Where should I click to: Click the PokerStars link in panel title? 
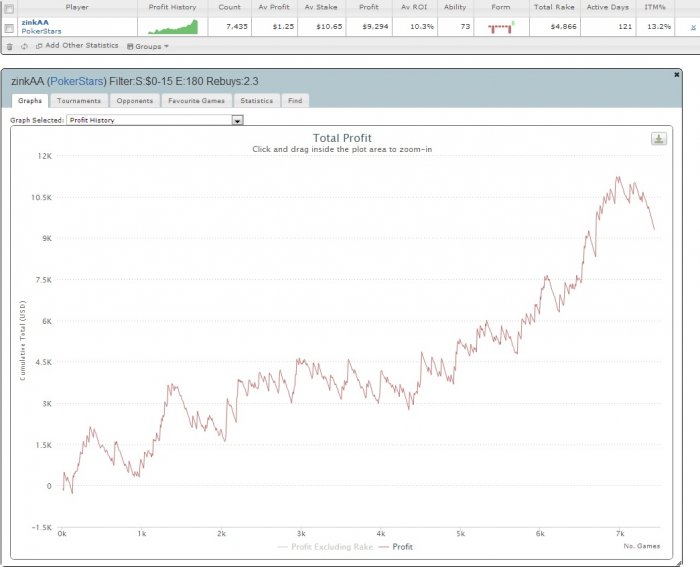[77, 81]
